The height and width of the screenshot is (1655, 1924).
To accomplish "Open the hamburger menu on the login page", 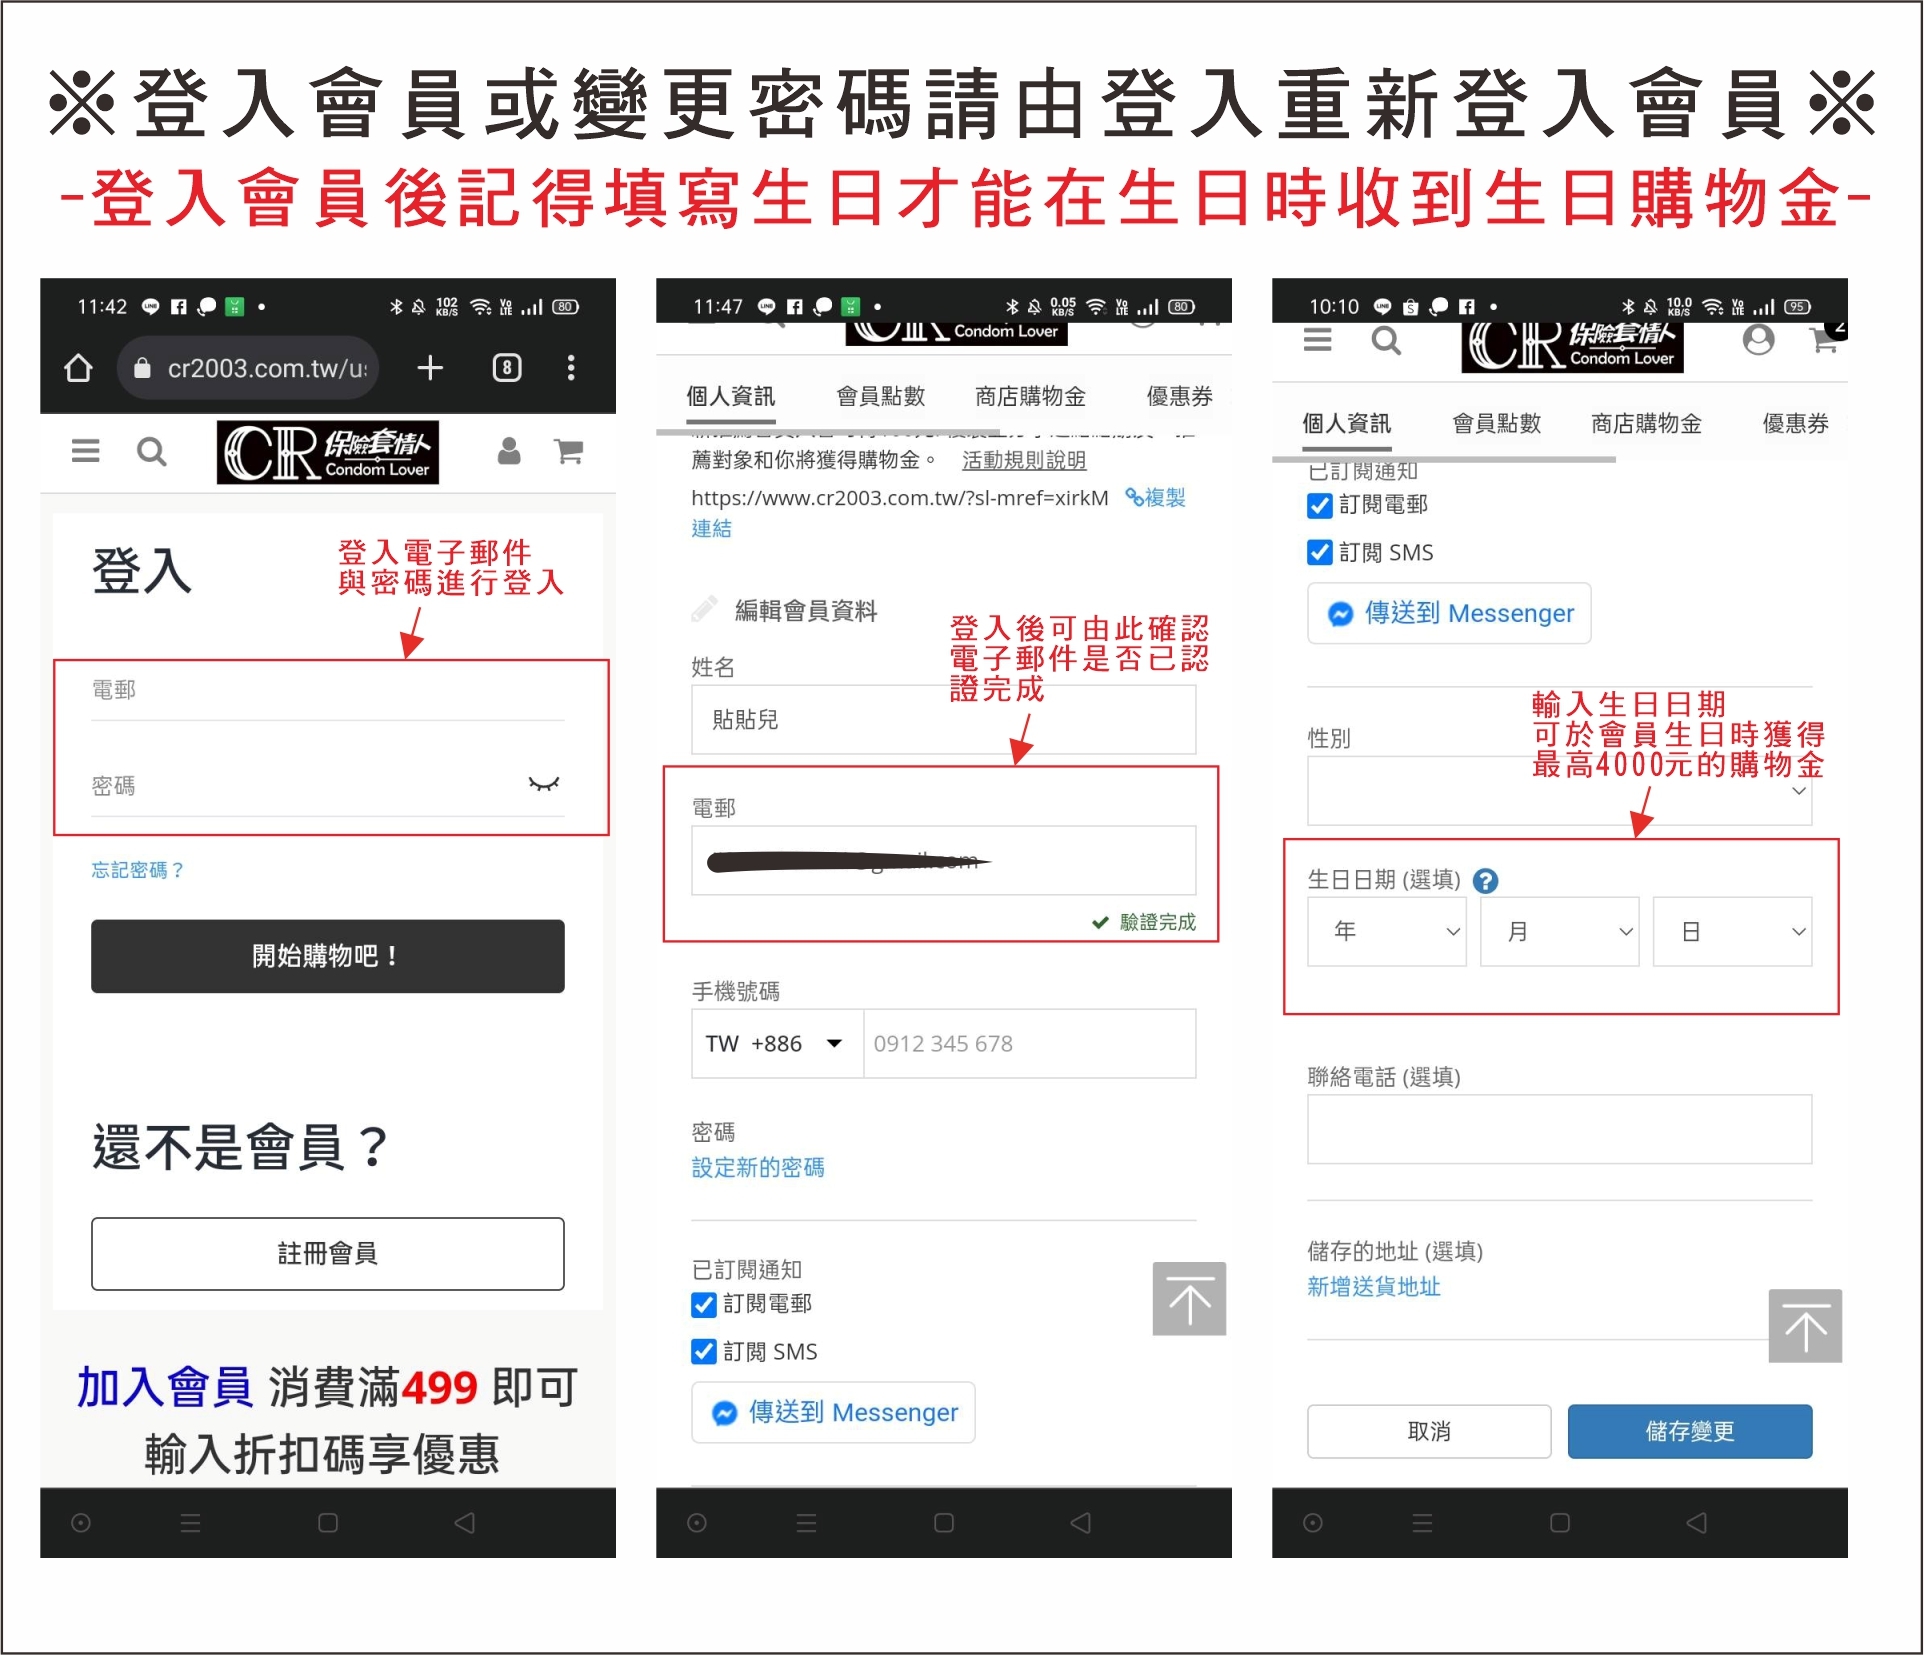I will coord(85,451).
